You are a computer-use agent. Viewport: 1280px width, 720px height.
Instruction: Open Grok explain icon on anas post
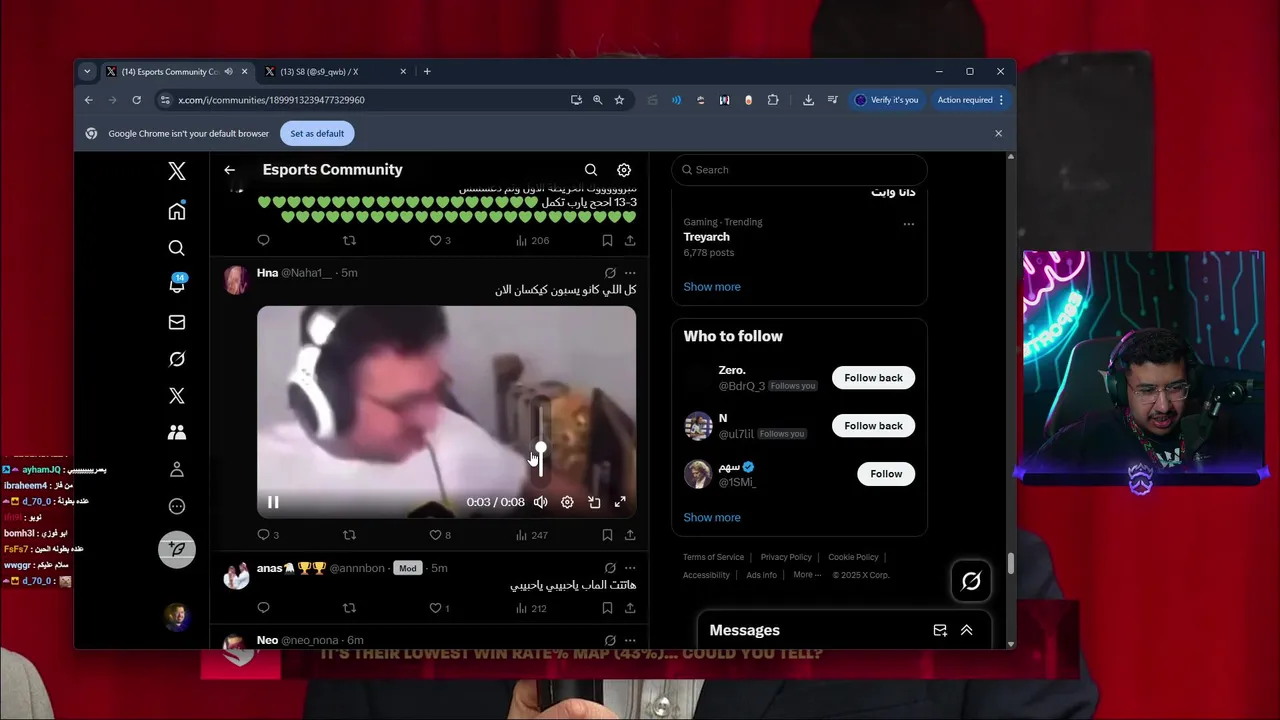[610, 568]
